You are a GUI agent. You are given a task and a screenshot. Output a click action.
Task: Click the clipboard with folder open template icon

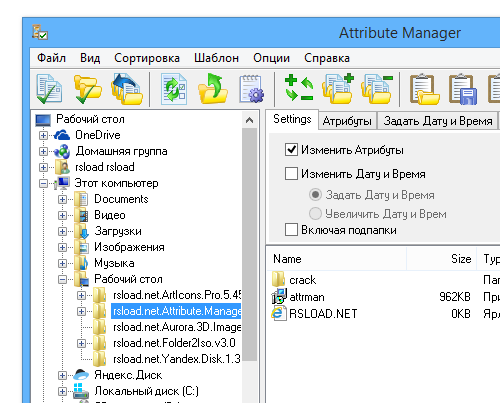(424, 89)
